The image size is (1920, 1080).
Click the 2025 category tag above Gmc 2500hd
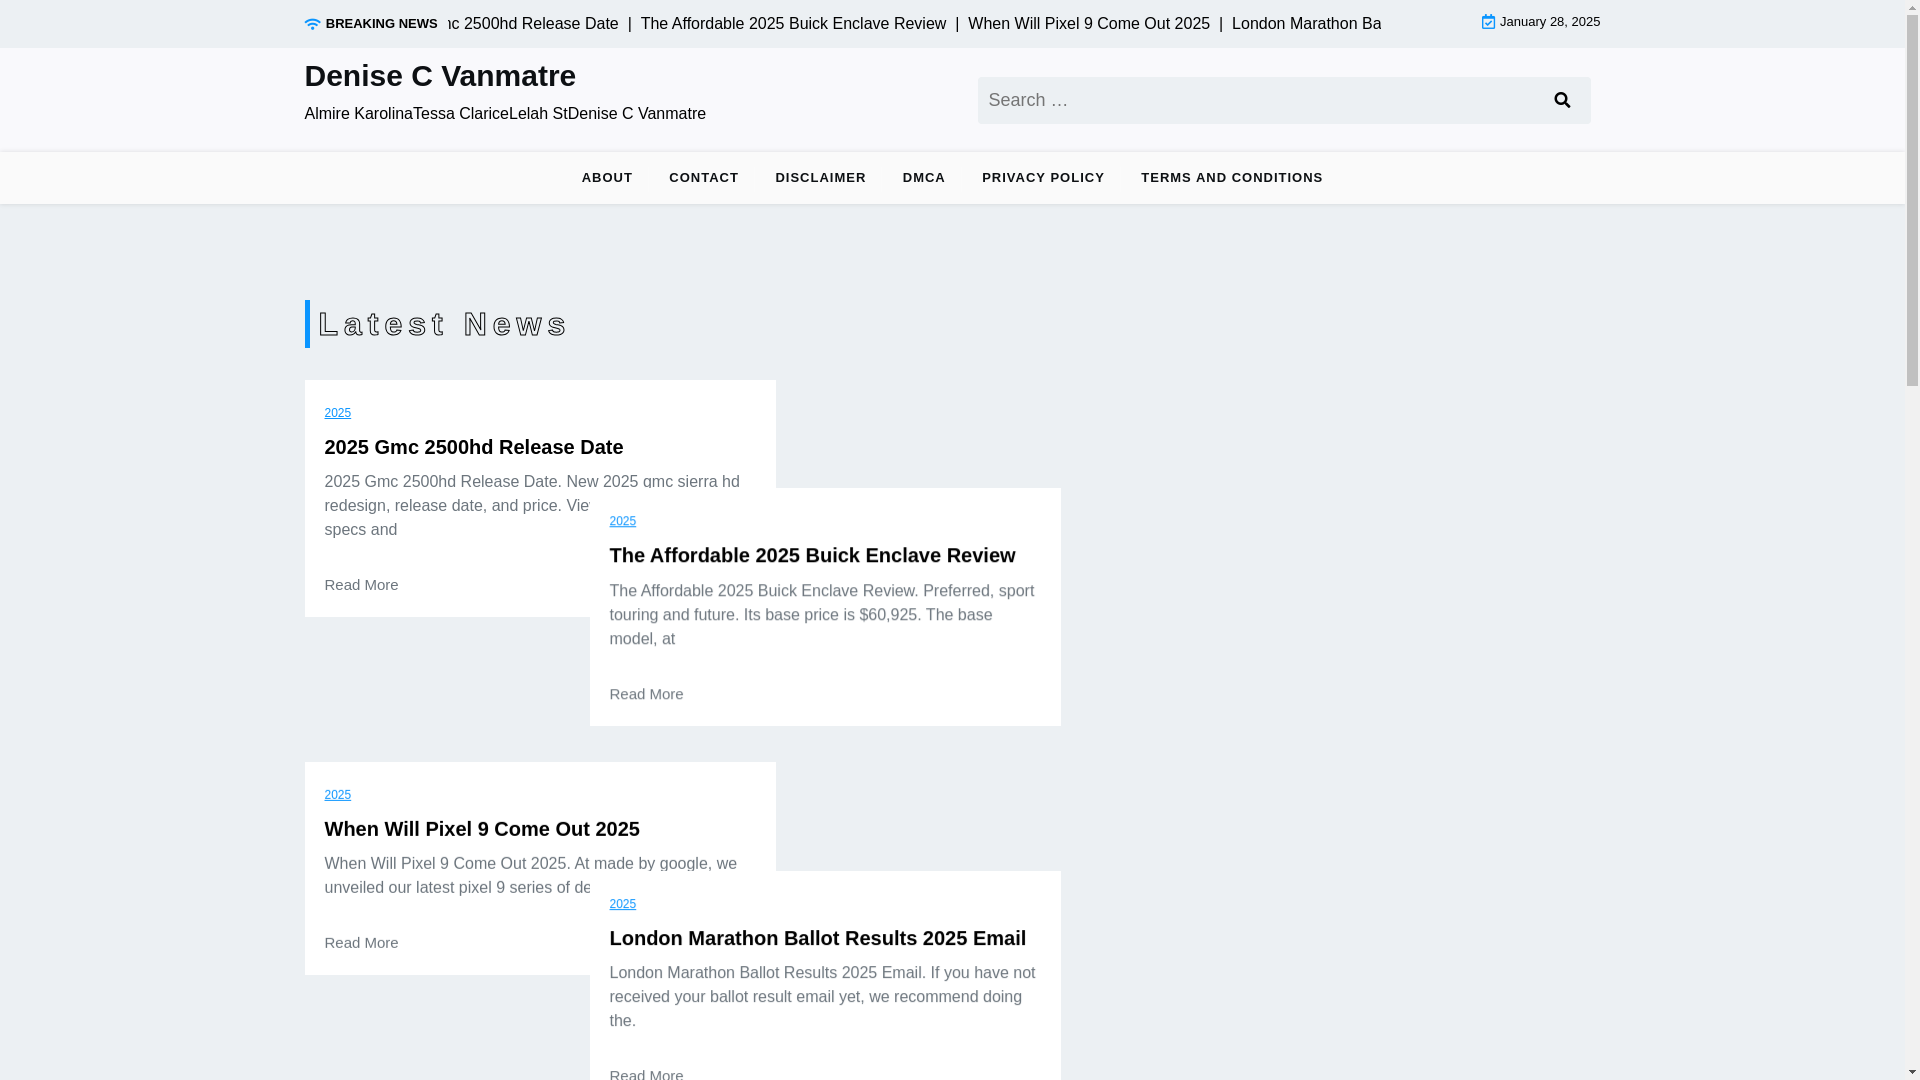click(338, 413)
